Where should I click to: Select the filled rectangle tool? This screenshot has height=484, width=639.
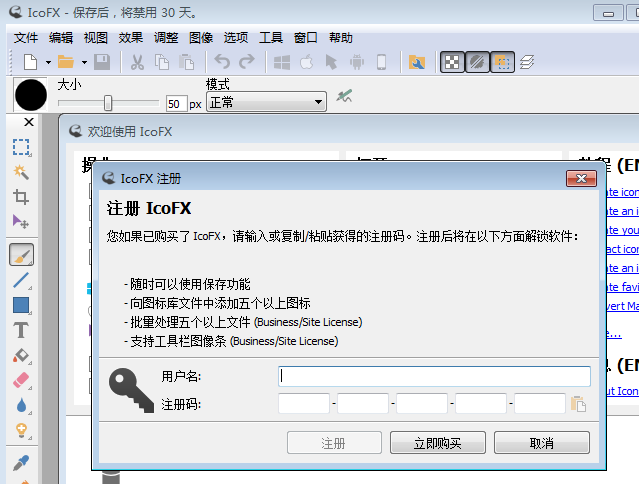(x=21, y=305)
